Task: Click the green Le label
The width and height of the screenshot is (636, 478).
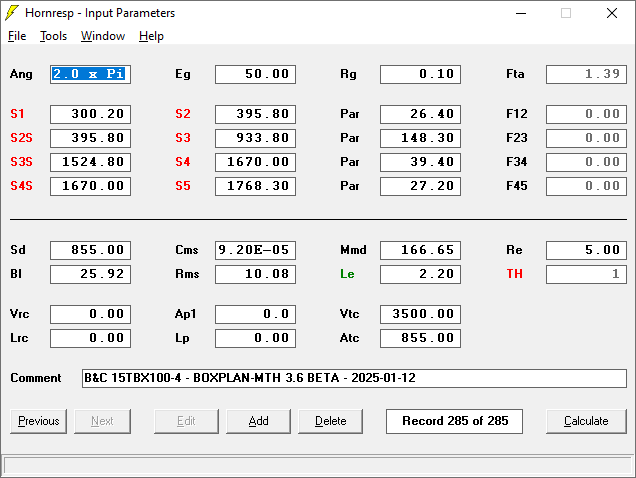Action: [x=347, y=274]
